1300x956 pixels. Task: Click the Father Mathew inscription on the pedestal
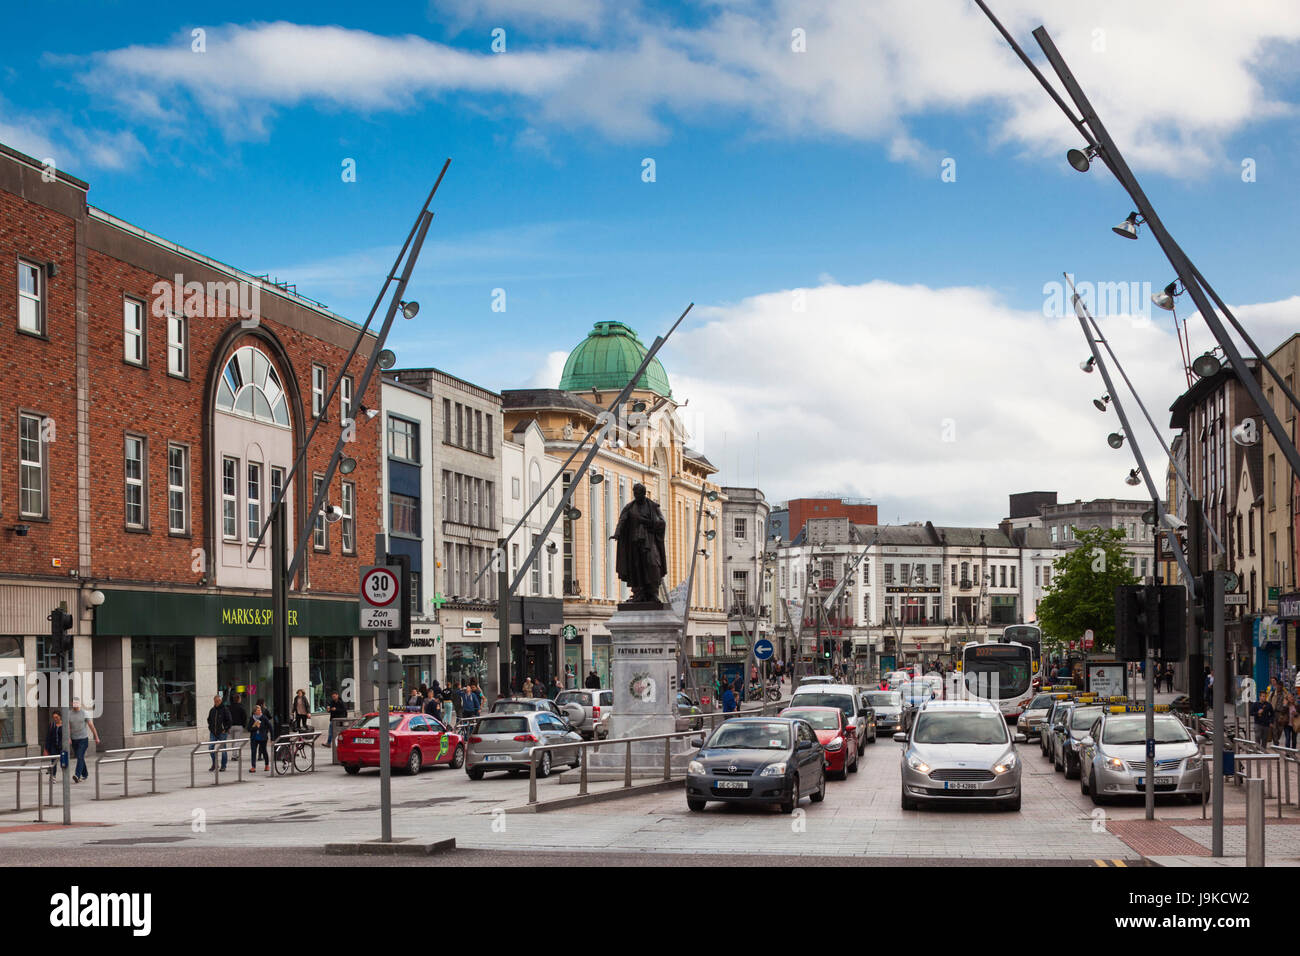641,650
